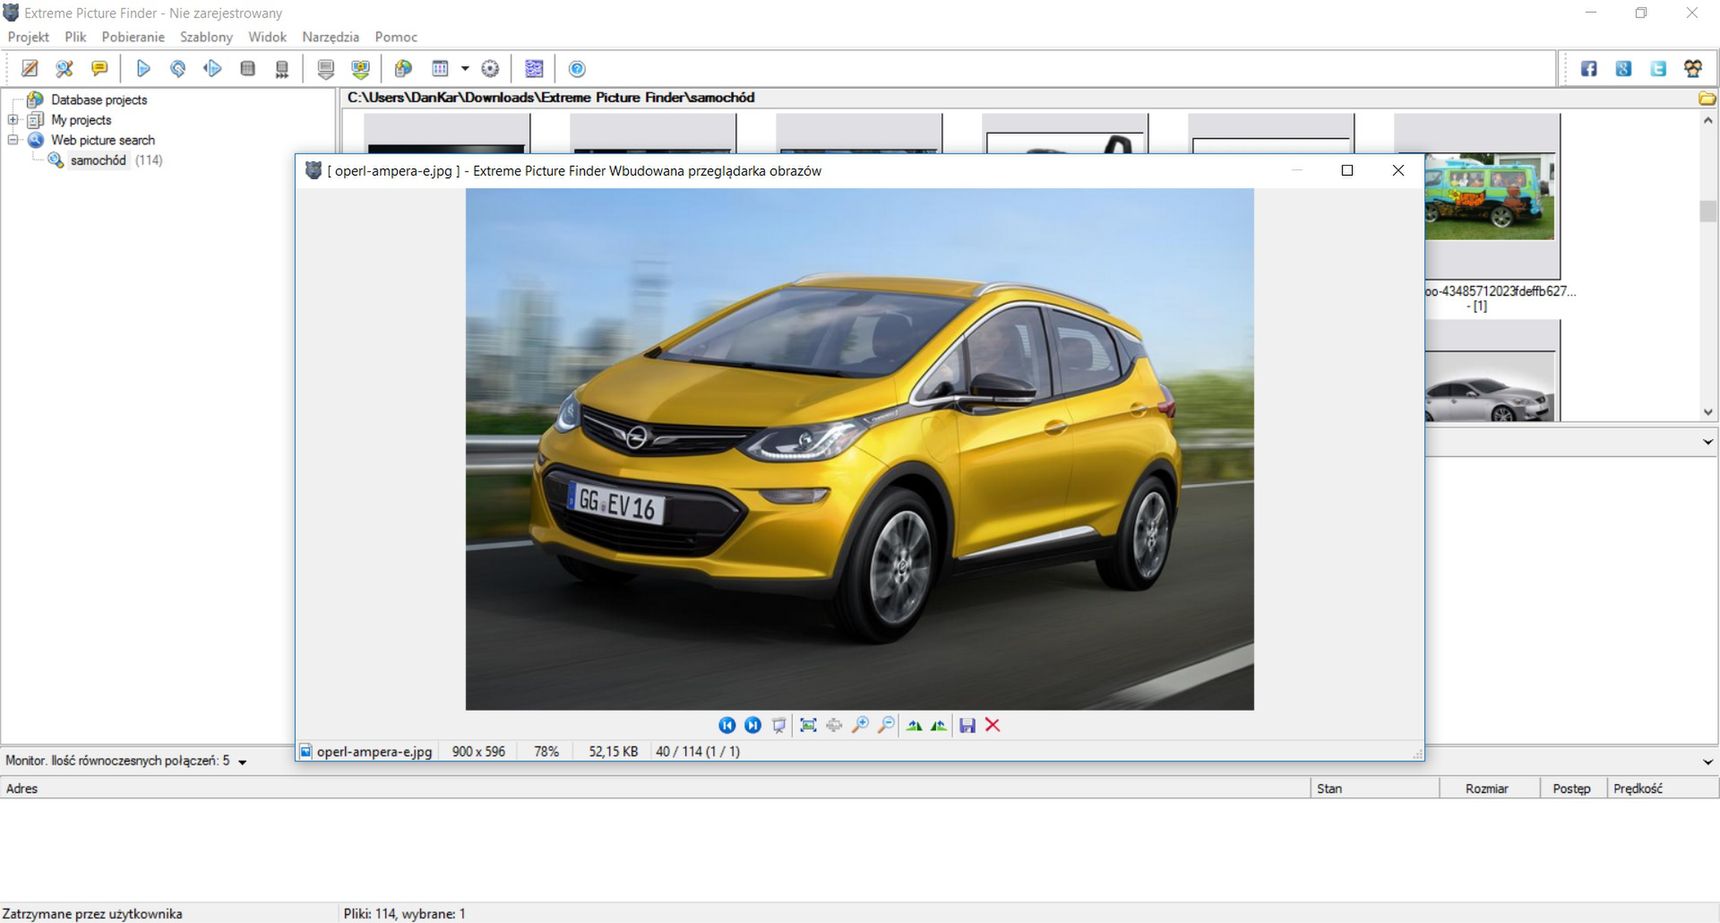
Task: Open simultaneous connections dropdown arrow
Action: click(x=242, y=762)
